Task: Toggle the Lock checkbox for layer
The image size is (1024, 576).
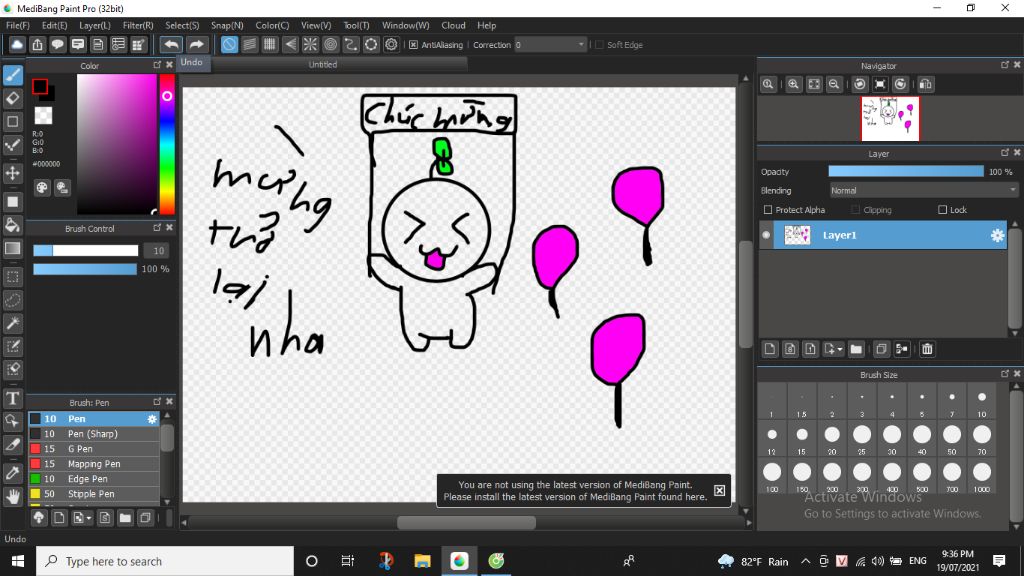Action: (943, 210)
